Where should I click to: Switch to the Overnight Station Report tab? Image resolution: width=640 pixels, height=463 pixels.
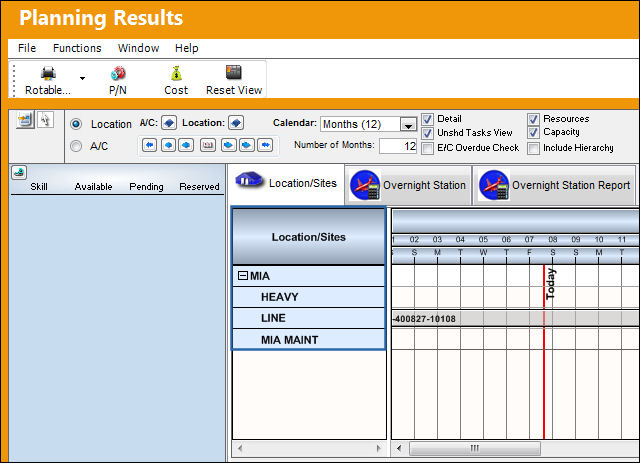[554, 185]
